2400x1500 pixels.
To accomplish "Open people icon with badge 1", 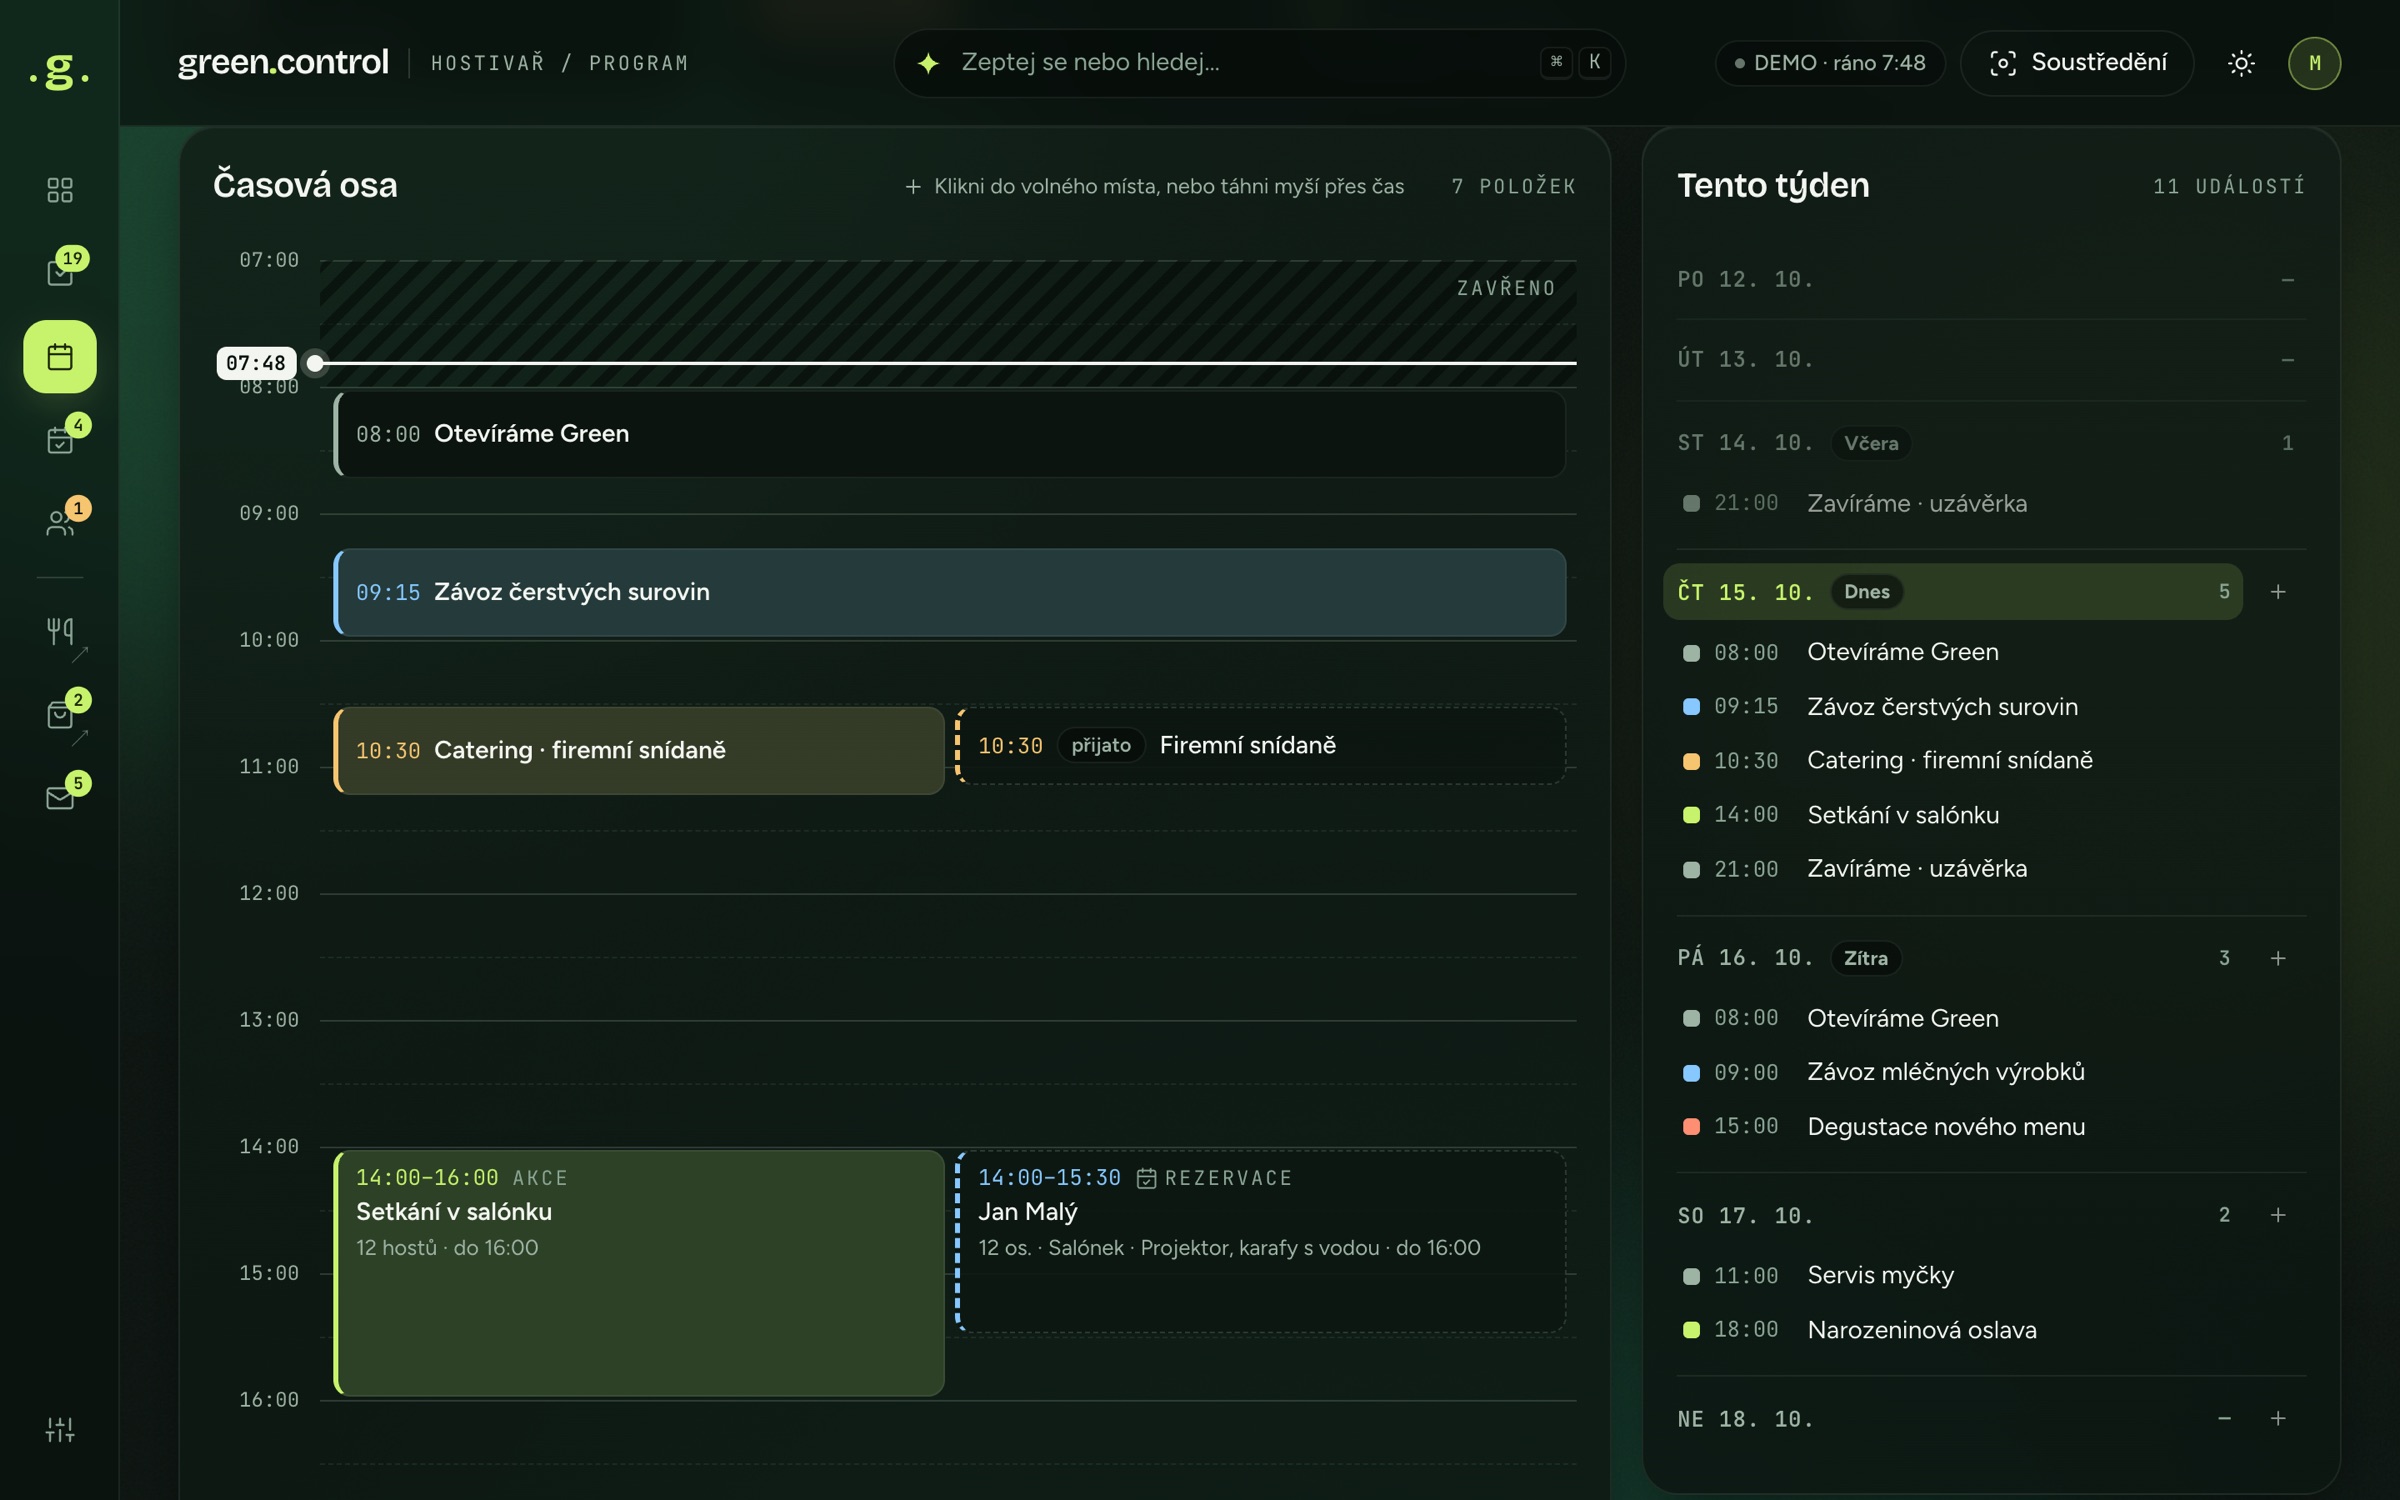I will [x=60, y=523].
